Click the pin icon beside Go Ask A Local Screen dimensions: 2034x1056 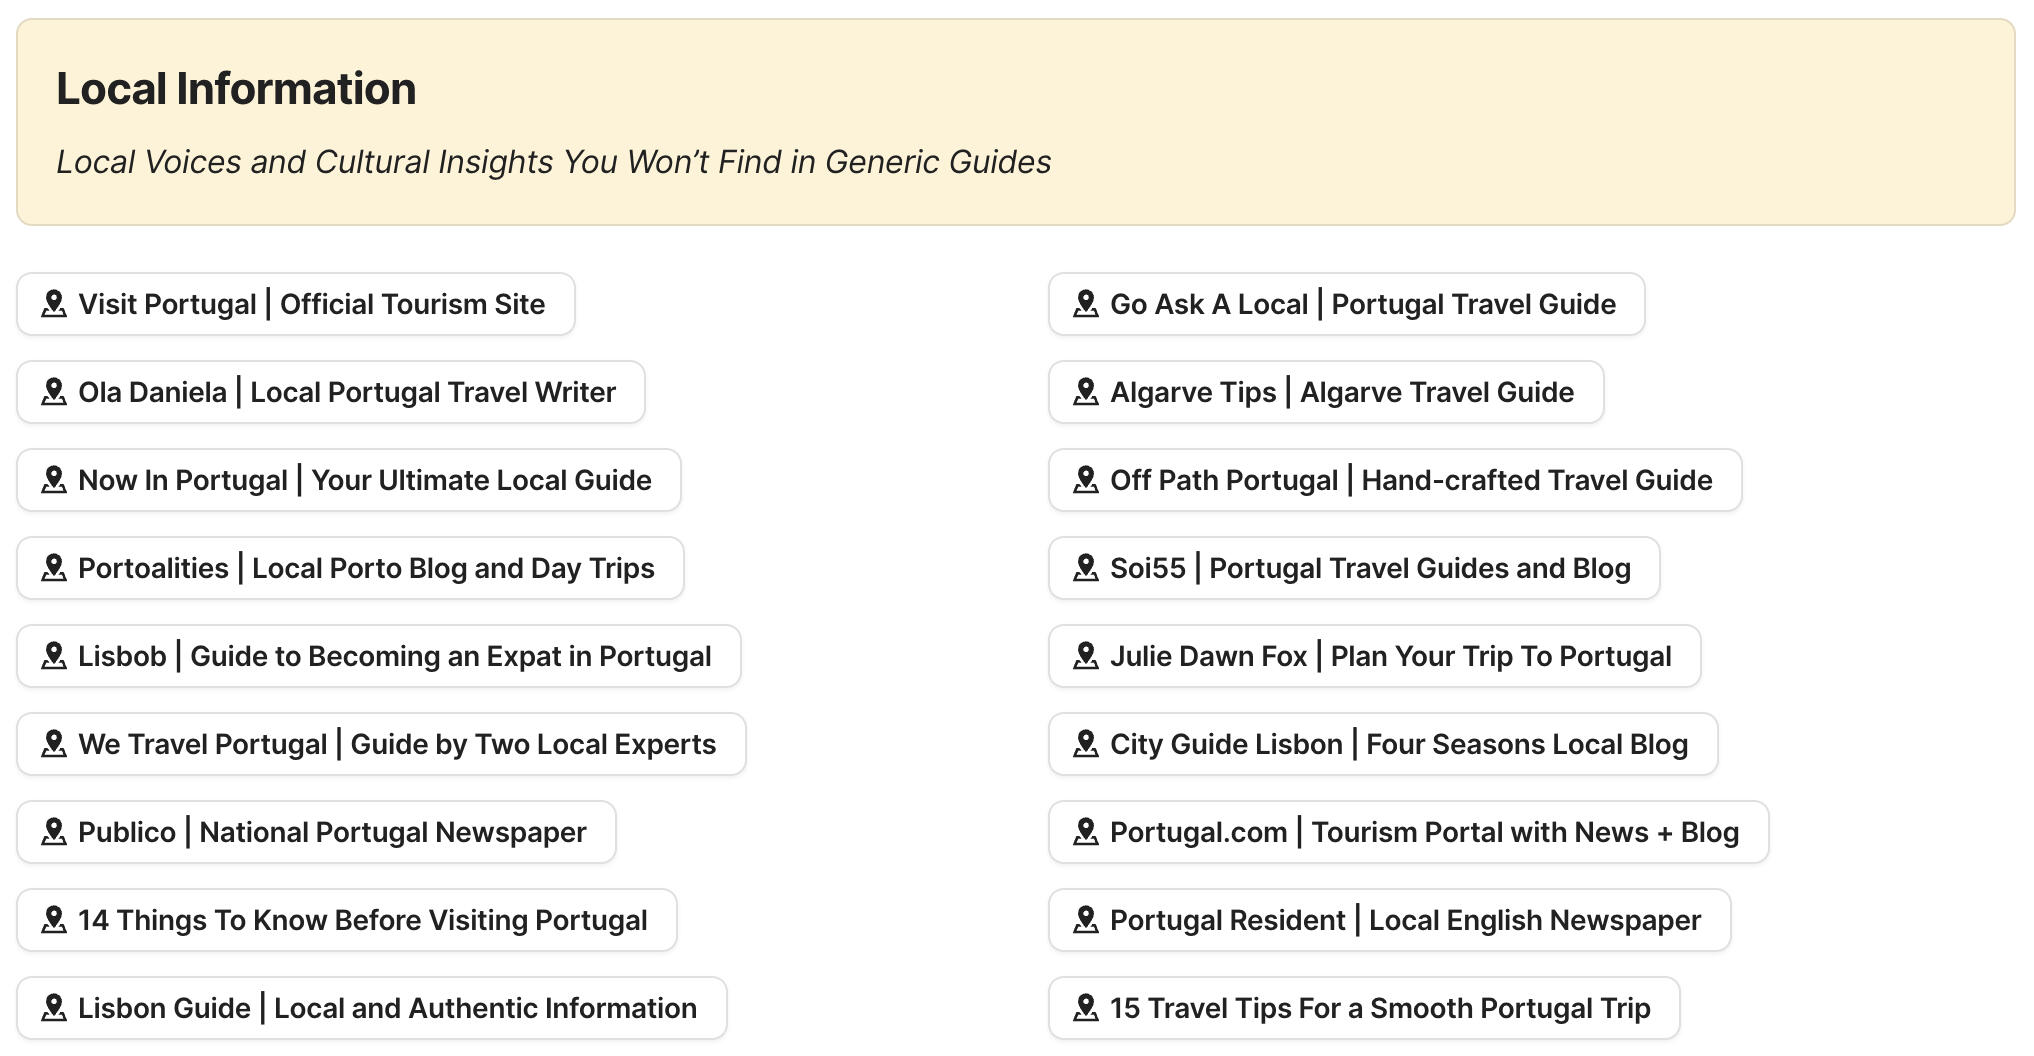coord(1086,304)
